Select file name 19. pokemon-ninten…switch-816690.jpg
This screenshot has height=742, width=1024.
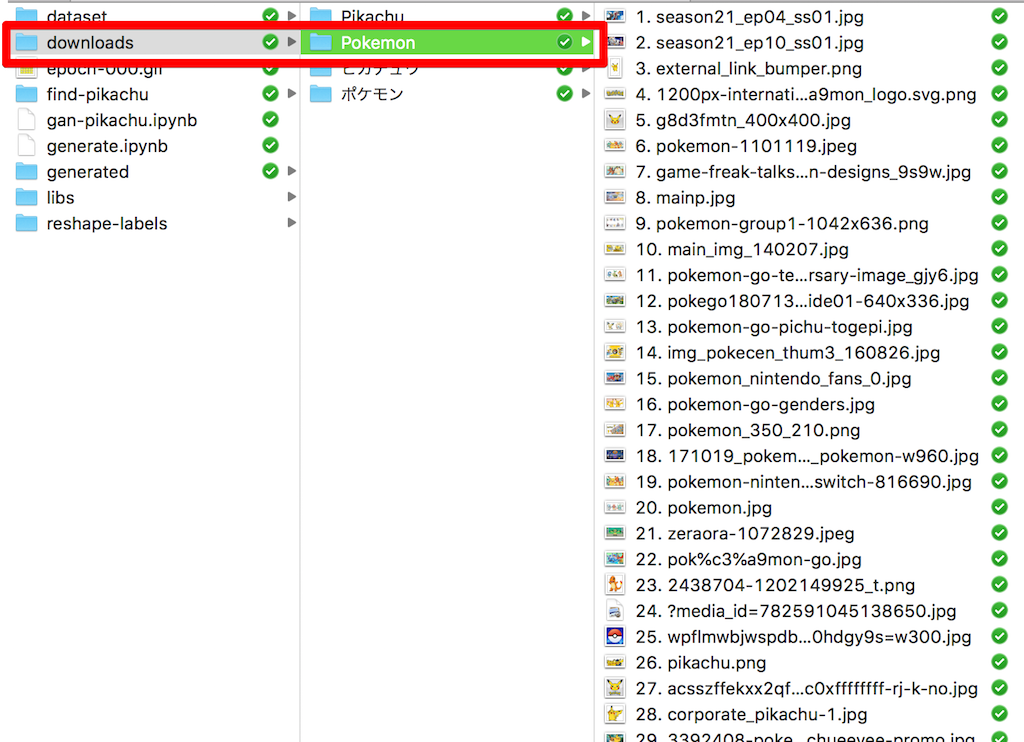click(804, 482)
